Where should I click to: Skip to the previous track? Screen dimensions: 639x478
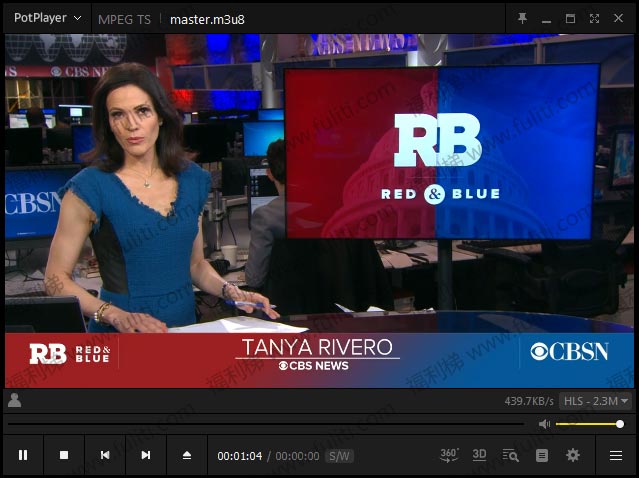(x=104, y=455)
